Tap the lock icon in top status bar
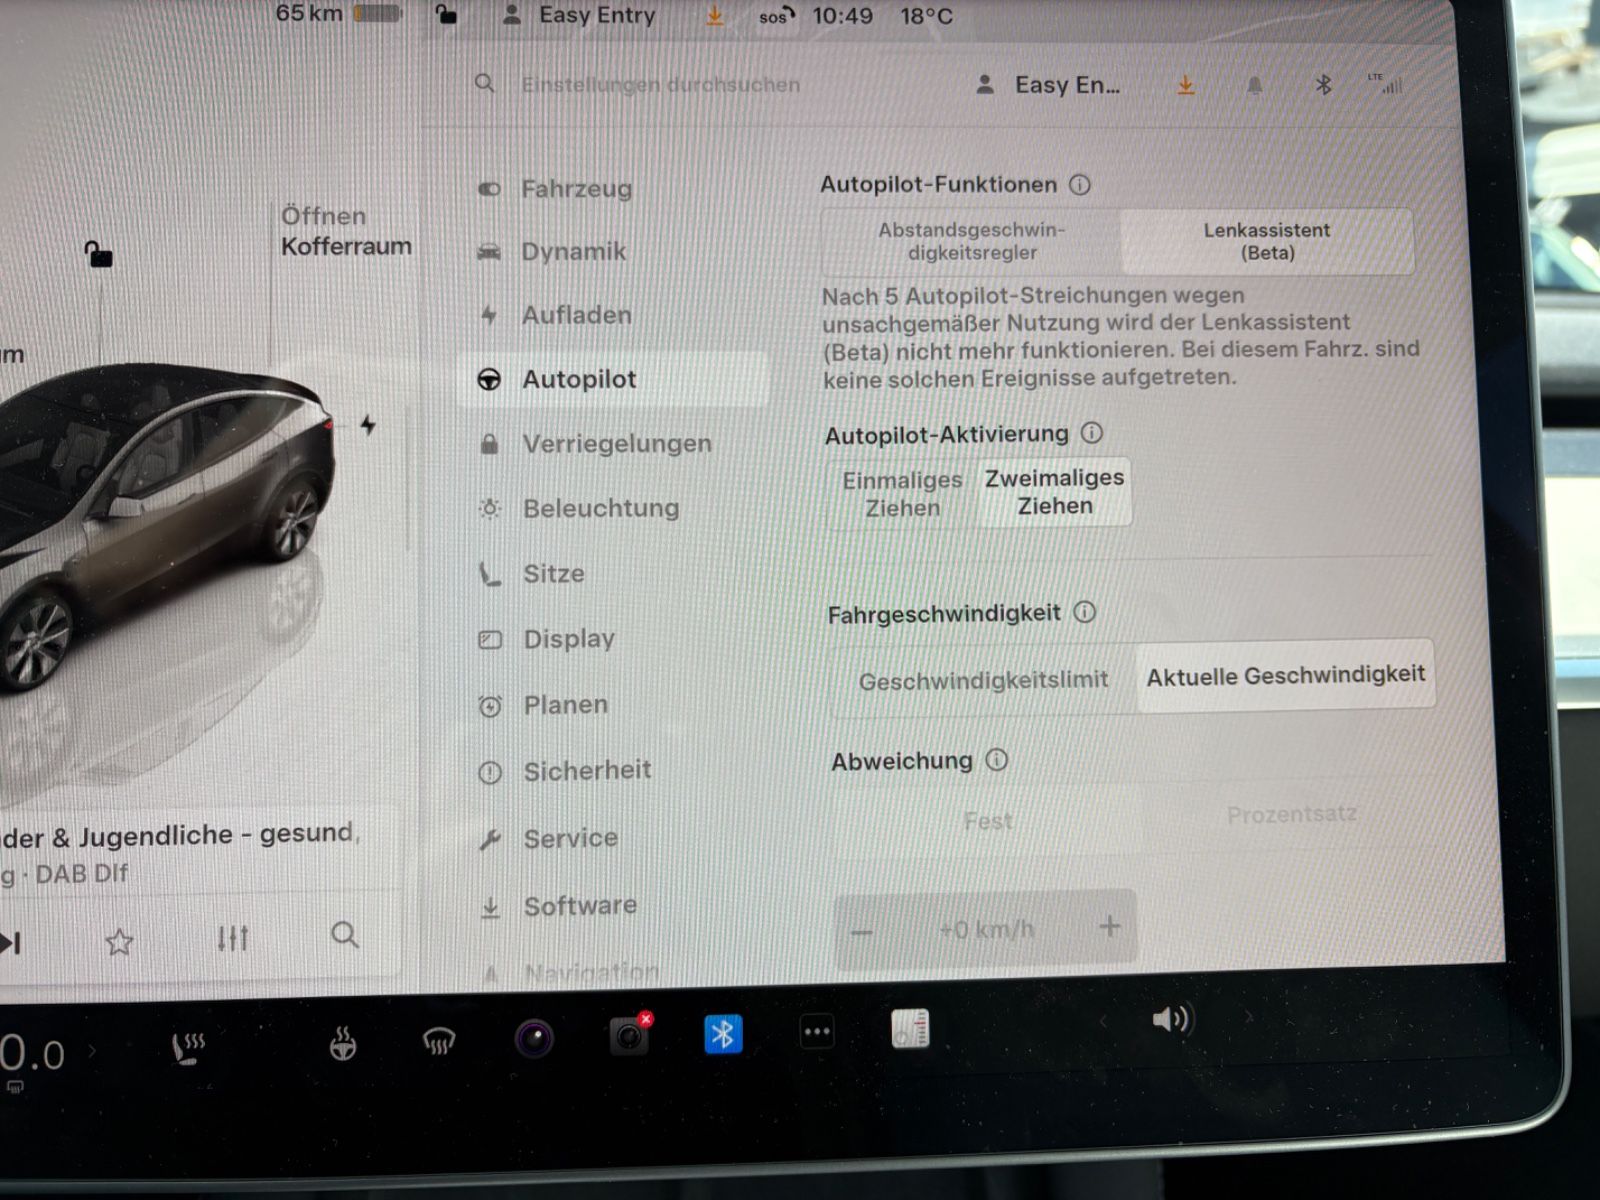Image resolution: width=1600 pixels, height=1200 pixels. tap(446, 14)
